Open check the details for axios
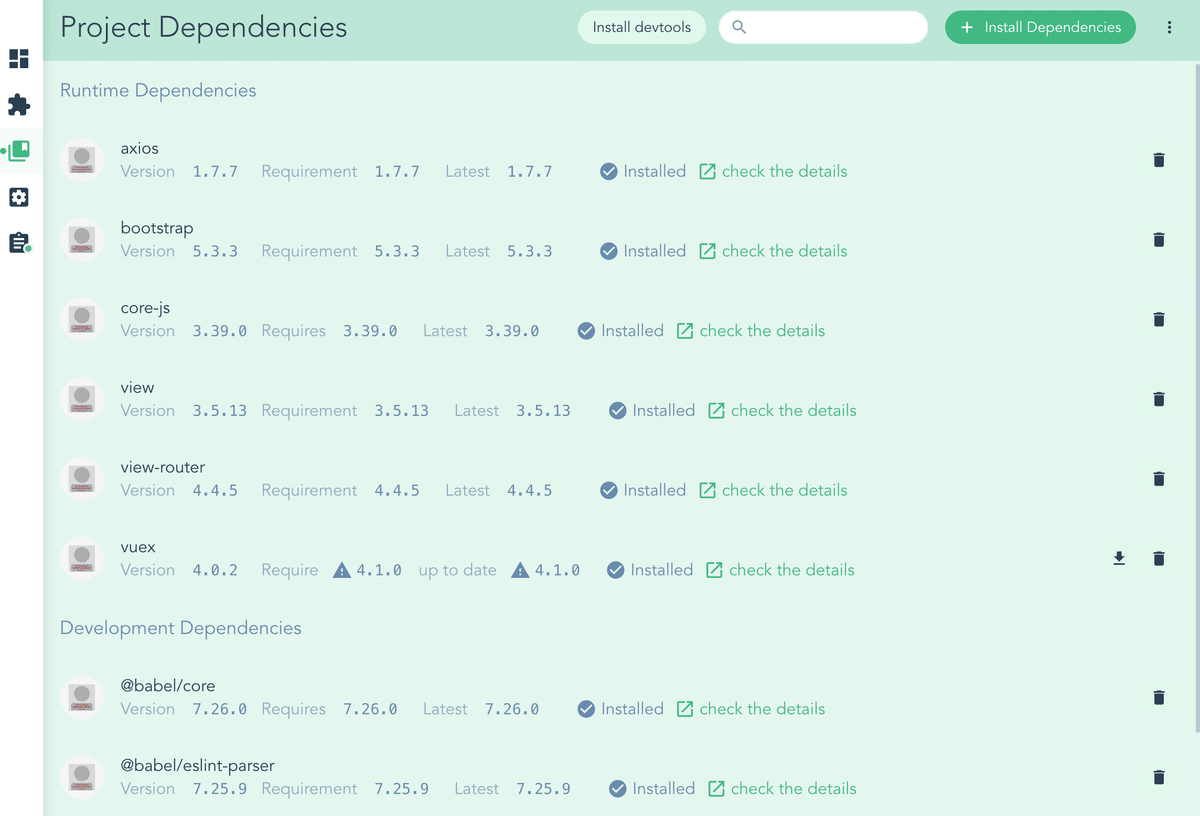The image size is (1200, 816). click(x=773, y=172)
